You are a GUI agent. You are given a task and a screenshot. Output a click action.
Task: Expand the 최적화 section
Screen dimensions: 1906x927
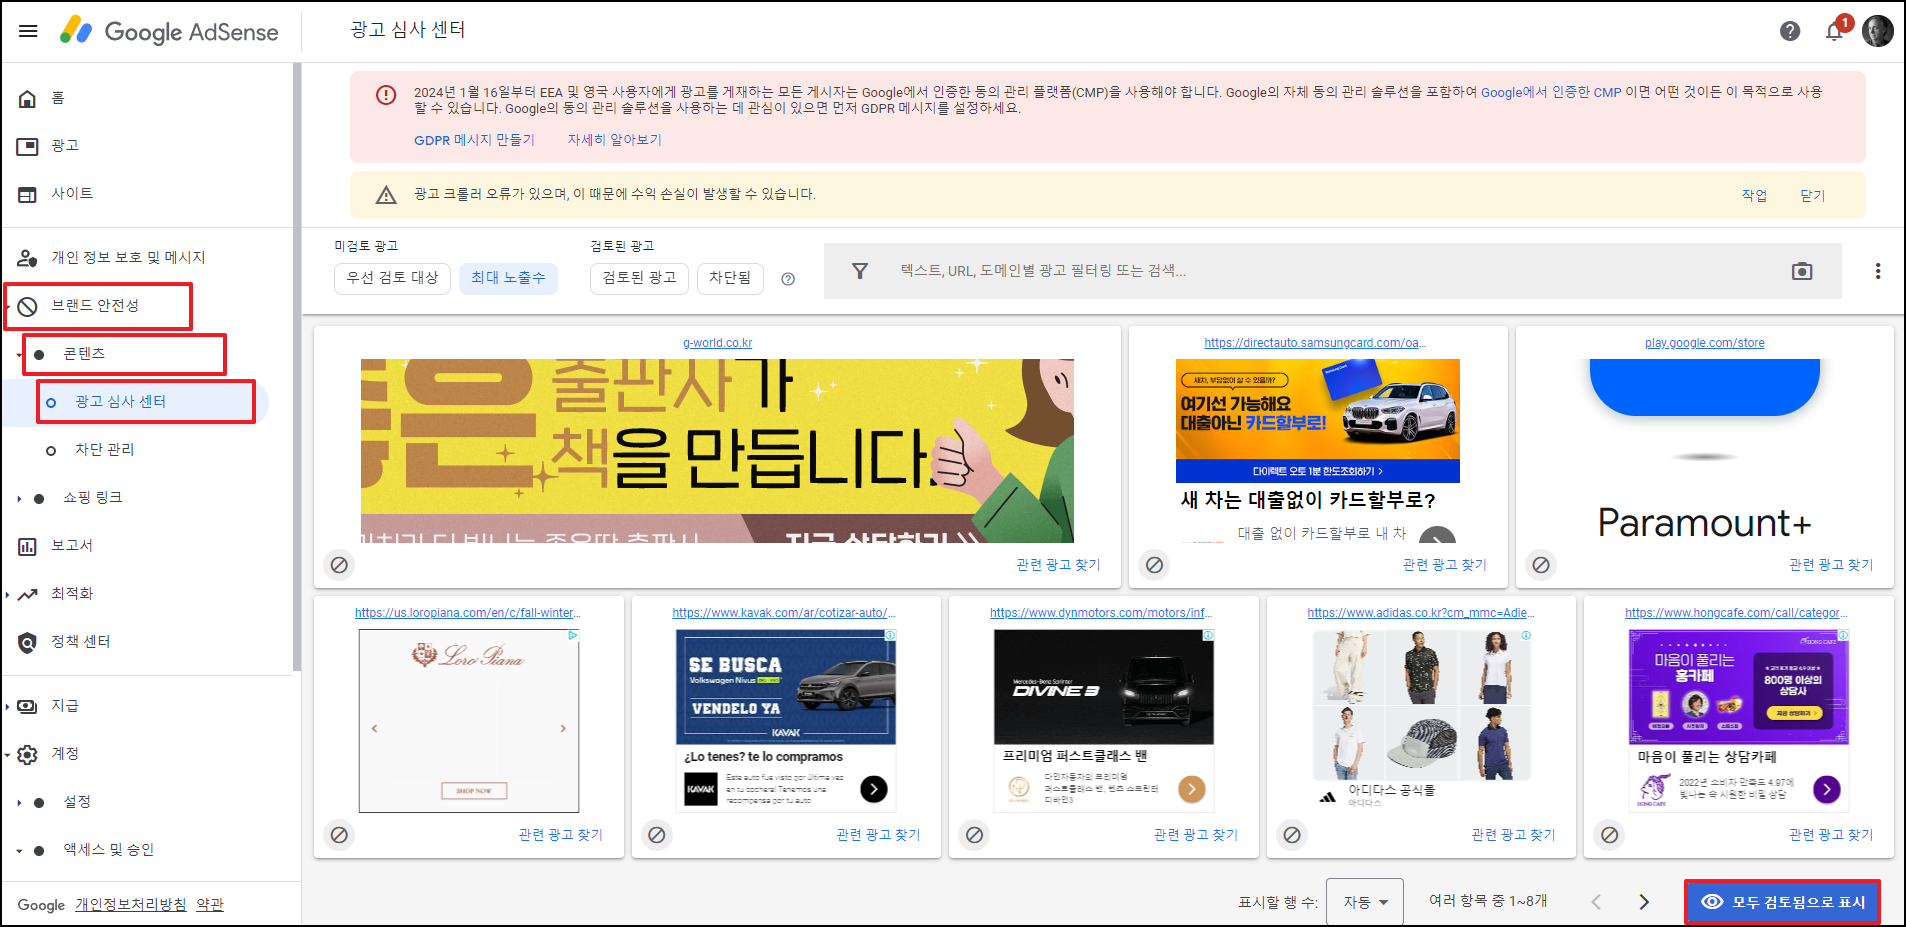click(8, 594)
